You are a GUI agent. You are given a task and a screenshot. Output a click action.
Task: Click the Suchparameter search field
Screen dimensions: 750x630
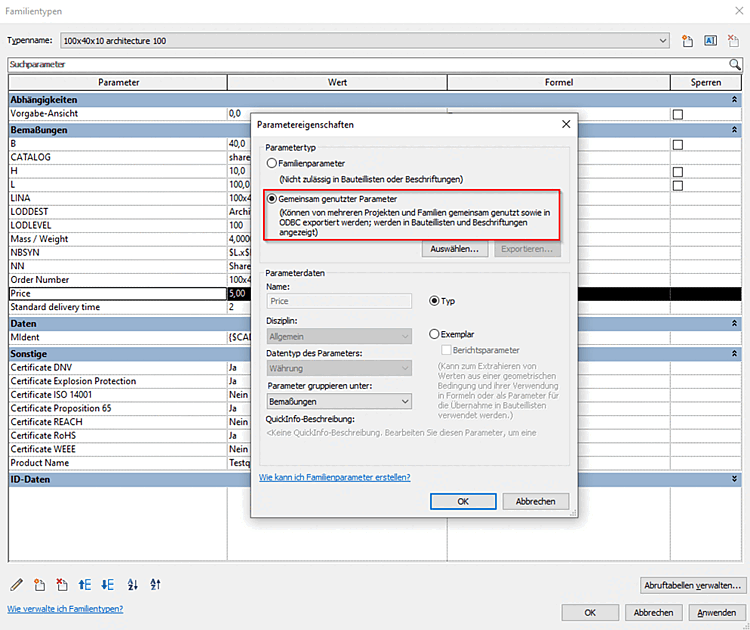click(368, 65)
